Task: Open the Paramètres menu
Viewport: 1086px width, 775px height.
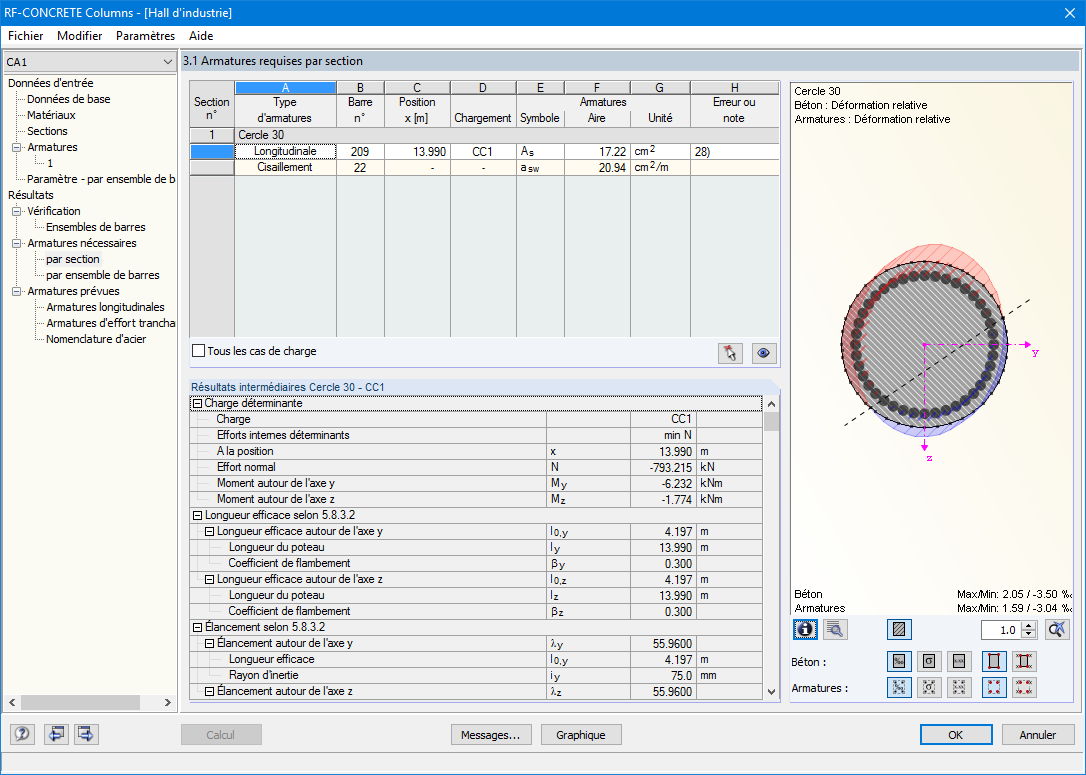Action: (x=145, y=35)
